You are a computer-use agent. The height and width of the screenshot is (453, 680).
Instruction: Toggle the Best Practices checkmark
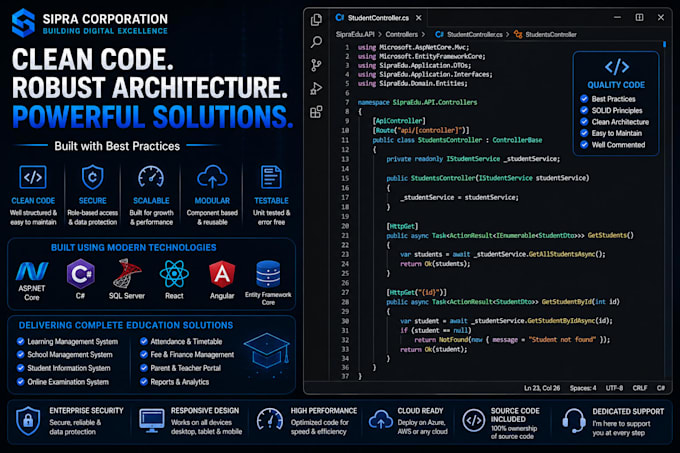(584, 99)
